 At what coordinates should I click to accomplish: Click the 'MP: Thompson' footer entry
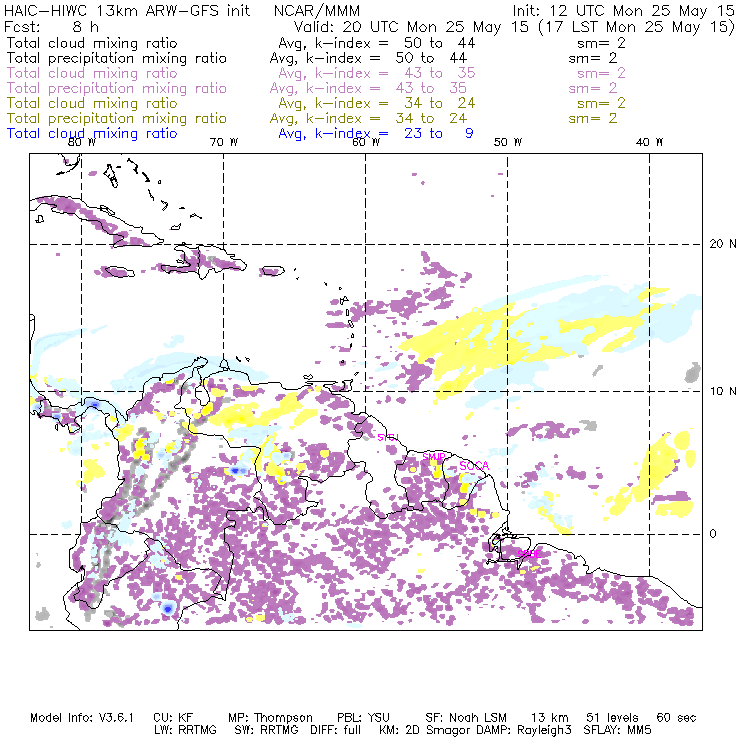270,718
